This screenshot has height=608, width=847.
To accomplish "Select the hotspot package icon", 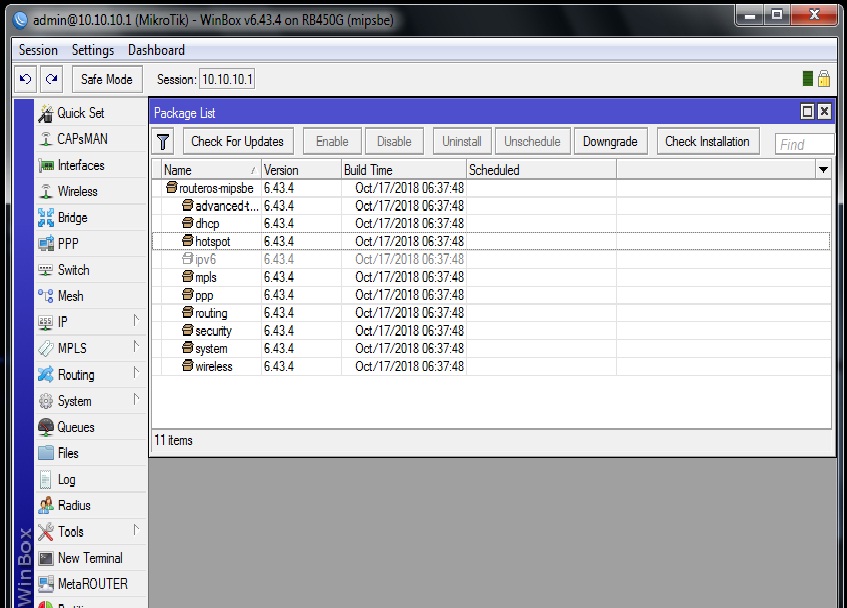I will pyautogui.click(x=187, y=240).
